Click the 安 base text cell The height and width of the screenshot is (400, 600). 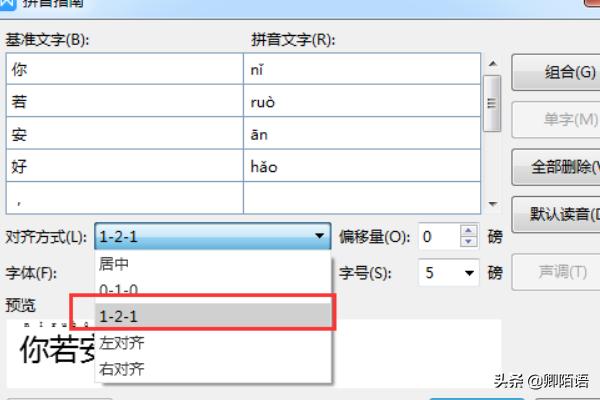125,134
